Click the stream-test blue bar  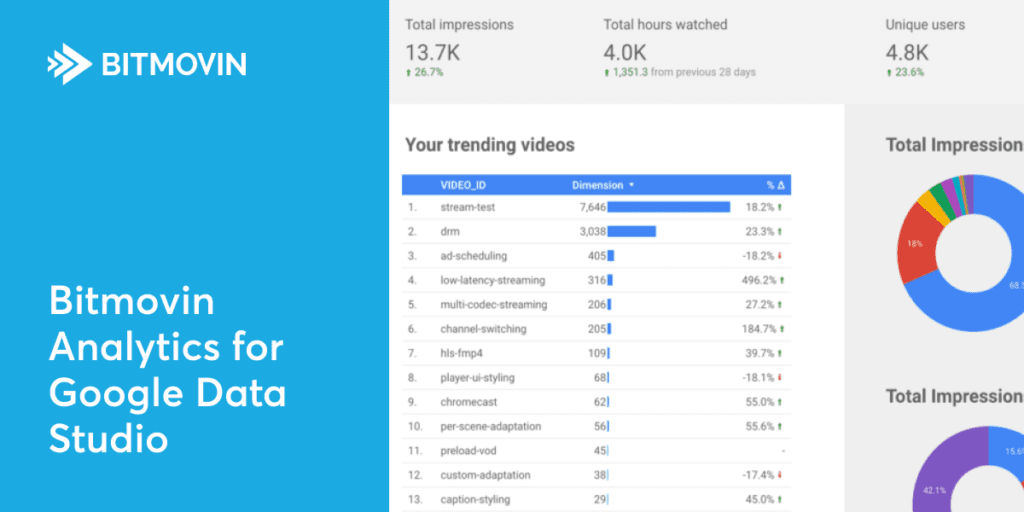pos(669,207)
